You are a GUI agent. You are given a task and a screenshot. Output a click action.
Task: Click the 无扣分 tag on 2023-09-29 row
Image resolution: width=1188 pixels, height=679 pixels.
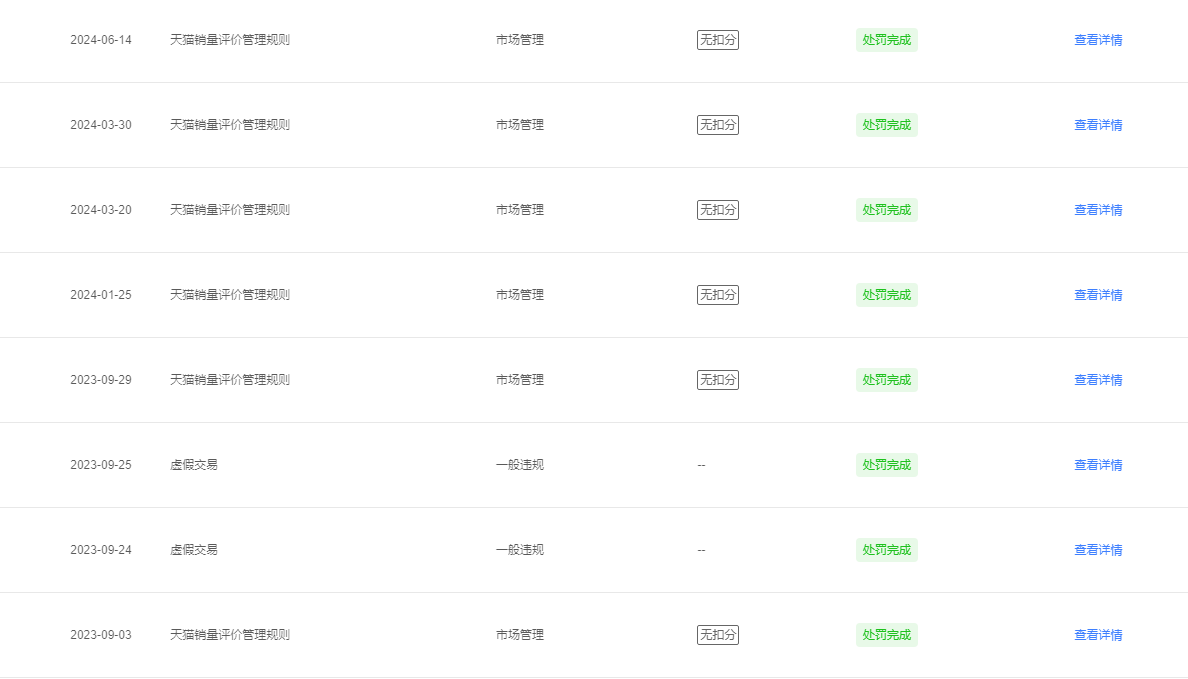(717, 380)
